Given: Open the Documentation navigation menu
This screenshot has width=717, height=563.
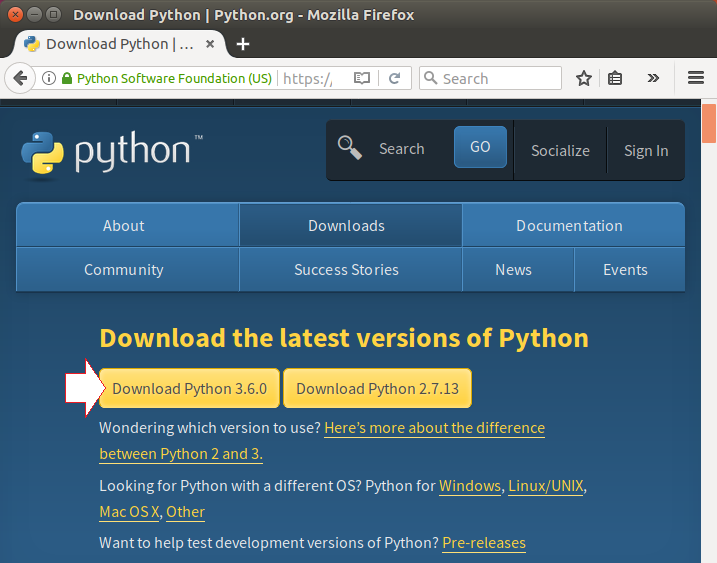Looking at the screenshot, I should (573, 225).
